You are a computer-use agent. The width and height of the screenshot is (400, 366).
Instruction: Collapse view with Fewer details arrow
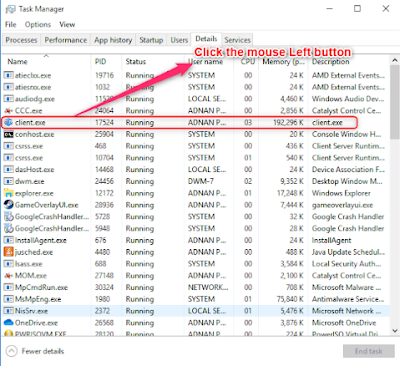pyautogui.click(x=12, y=351)
